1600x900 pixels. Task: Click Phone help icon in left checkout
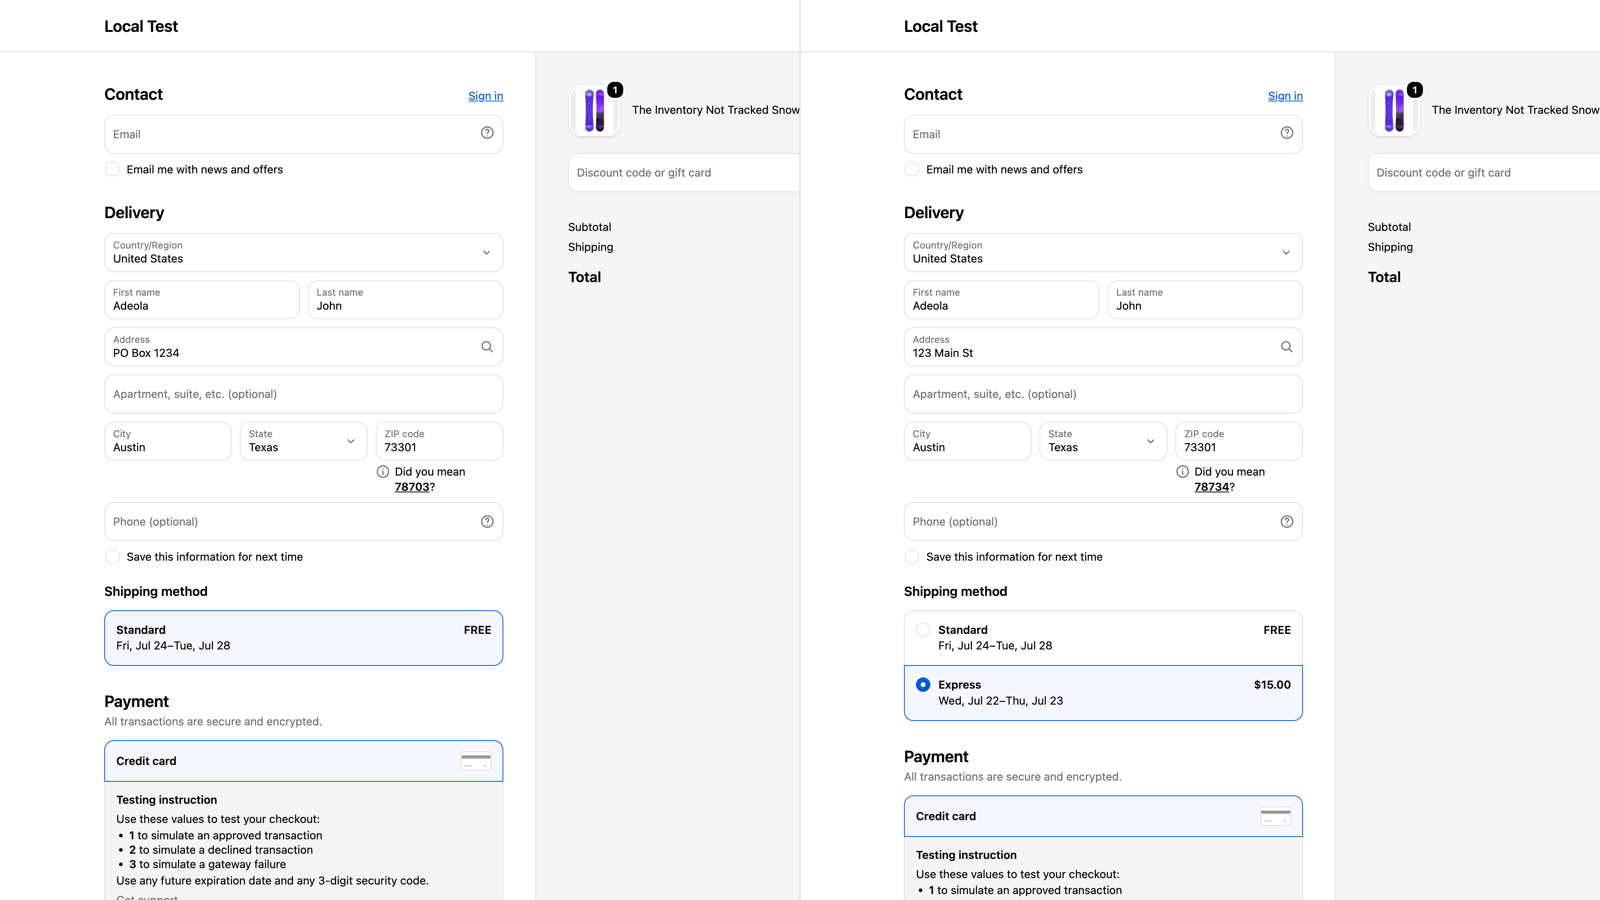[x=487, y=521]
